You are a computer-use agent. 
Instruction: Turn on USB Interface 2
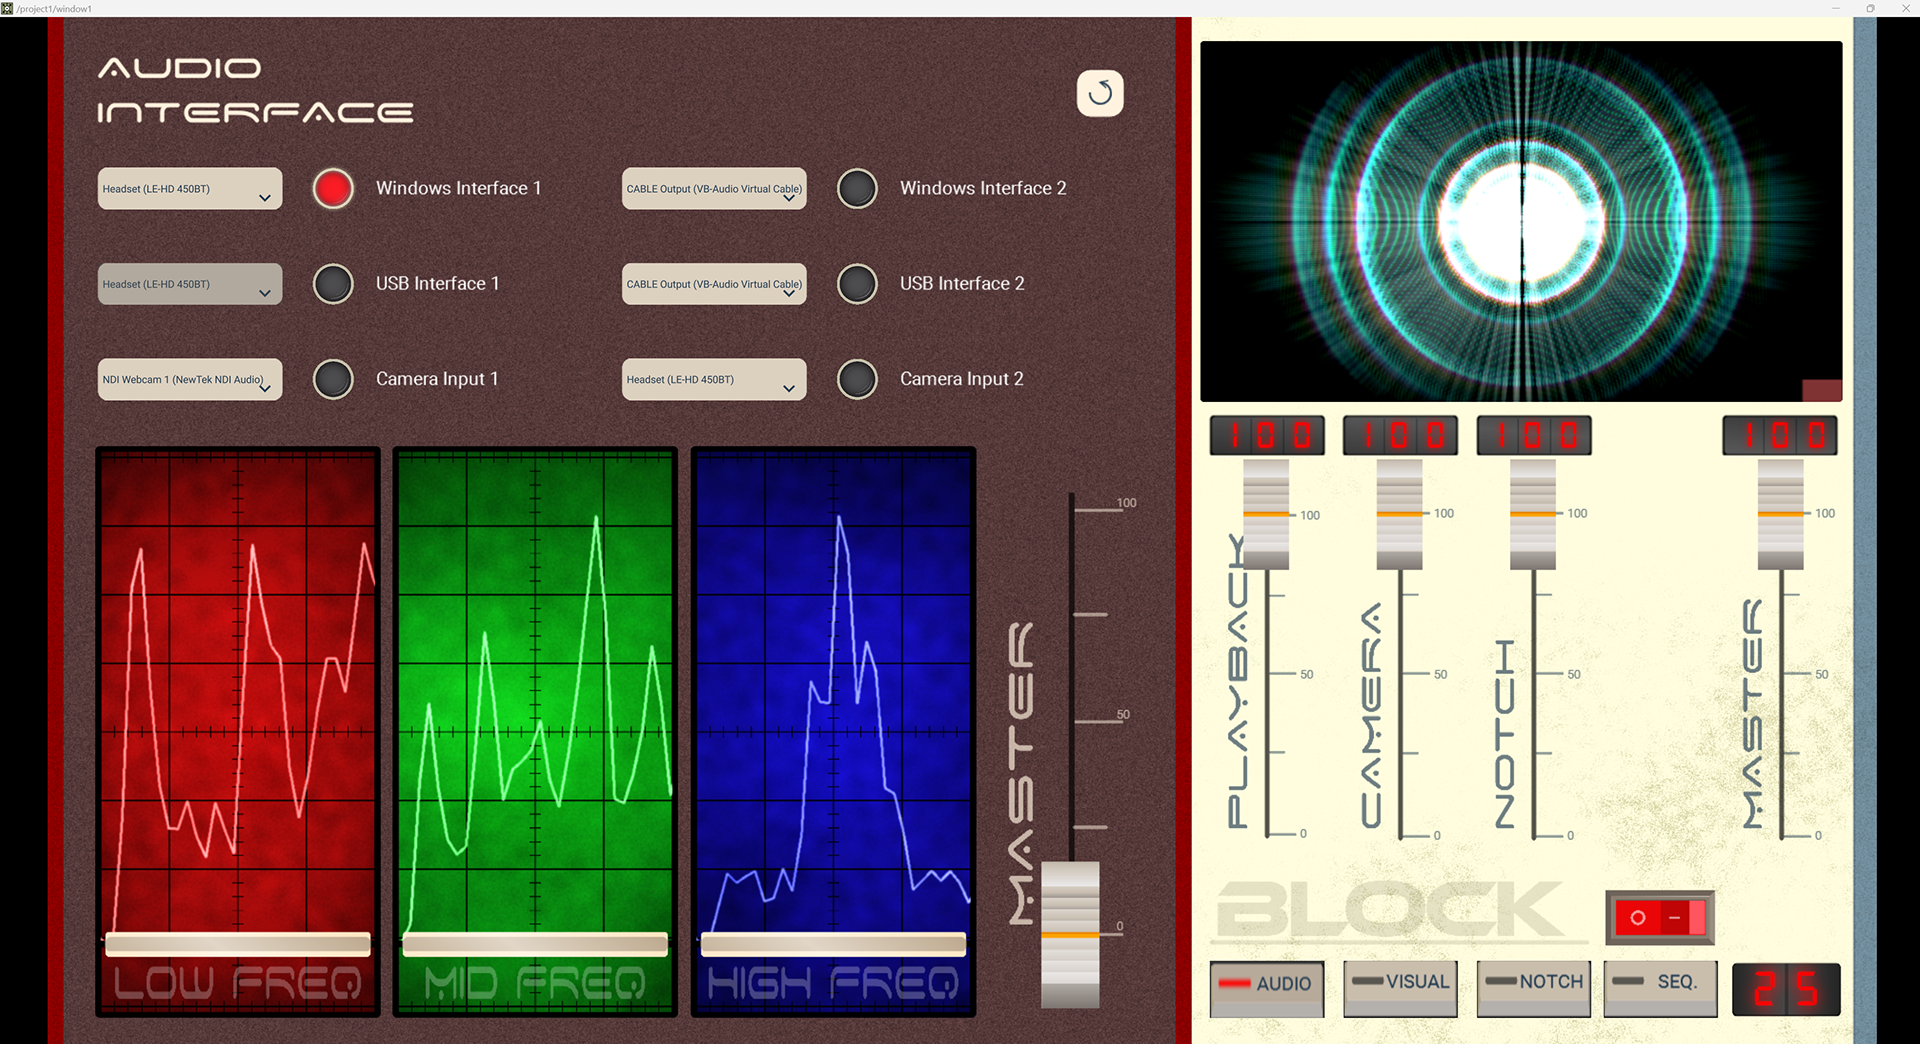tap(857, 284)
